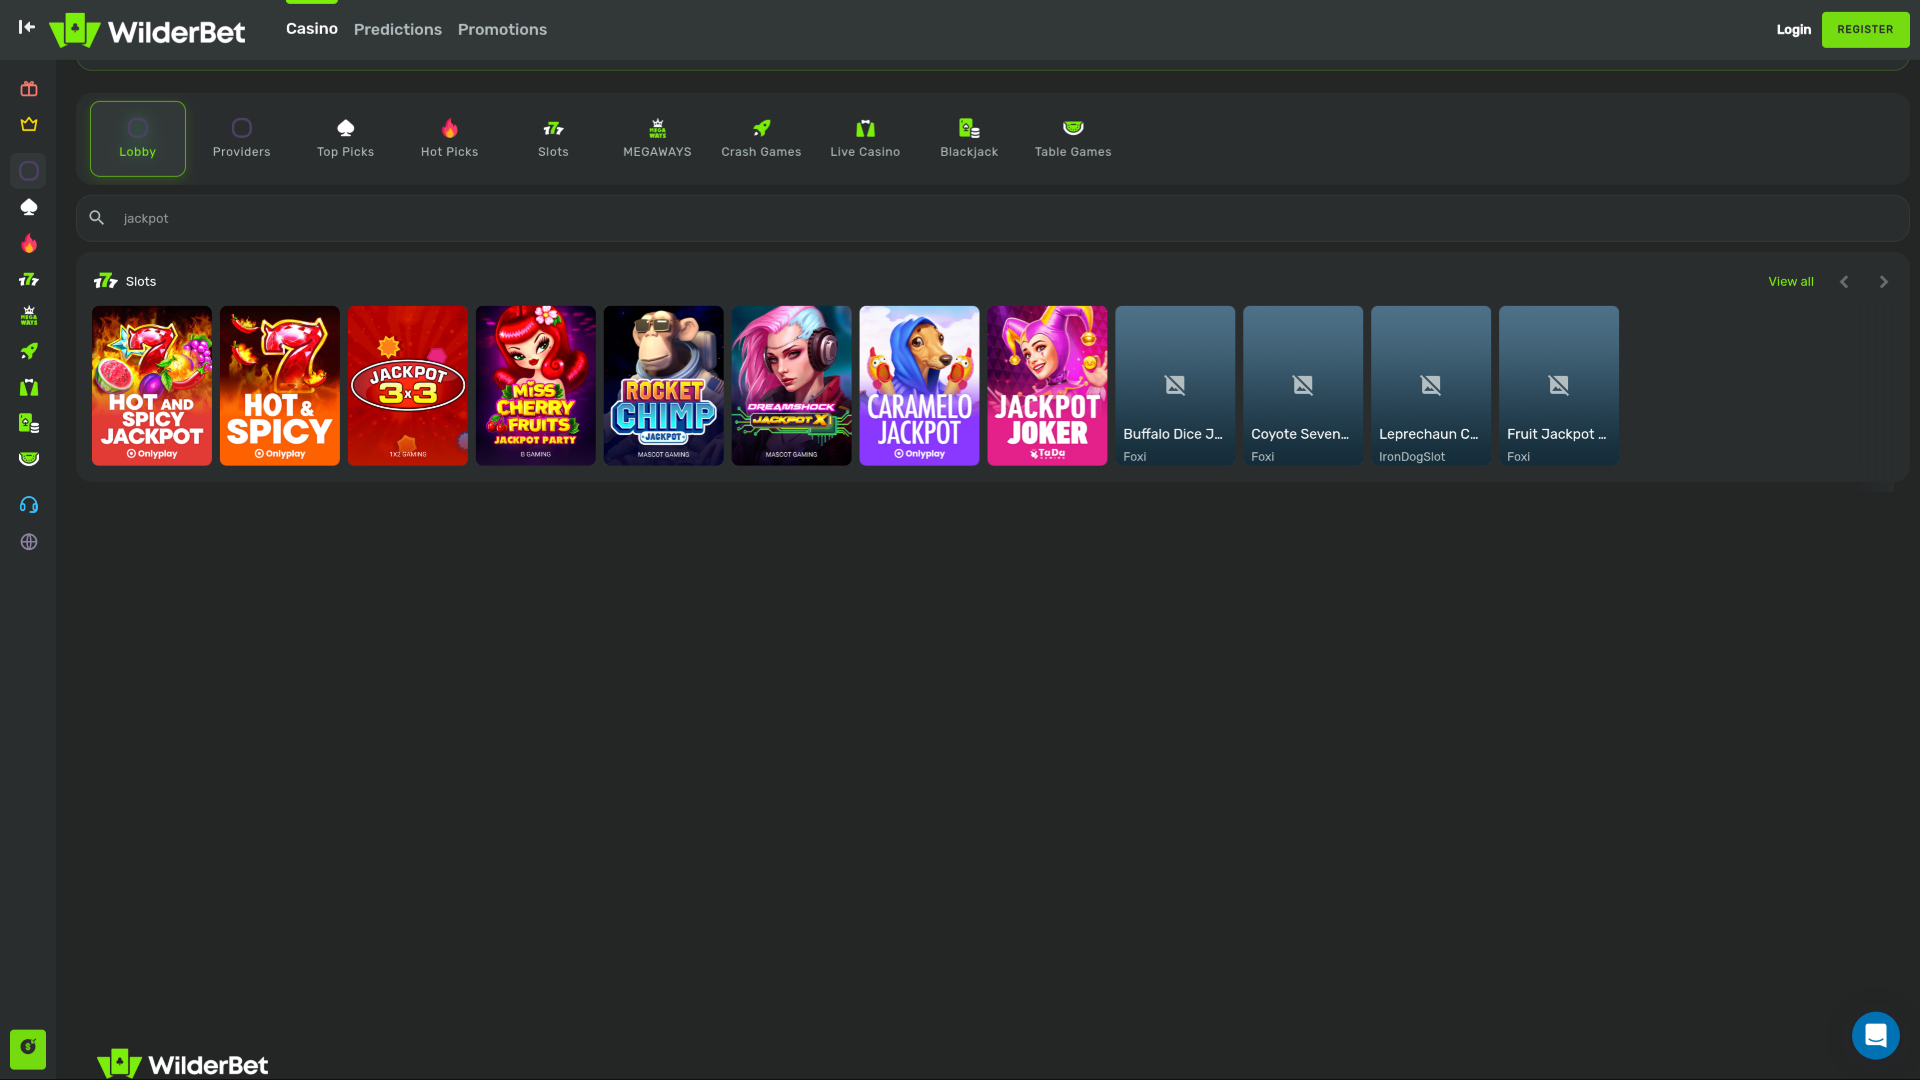Click the Login link
Viewport: 1920px width, 1080px height.
point(1793,30)
